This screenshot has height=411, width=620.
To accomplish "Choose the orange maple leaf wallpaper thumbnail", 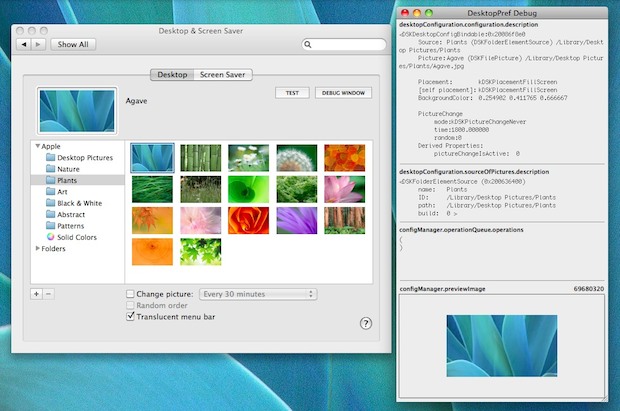I will (x=152, y=220).
